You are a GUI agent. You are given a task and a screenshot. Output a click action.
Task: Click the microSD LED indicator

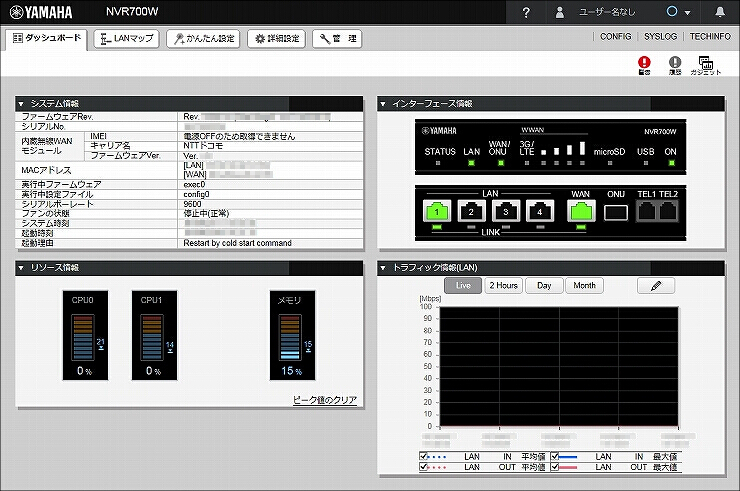tap(610, 163)
